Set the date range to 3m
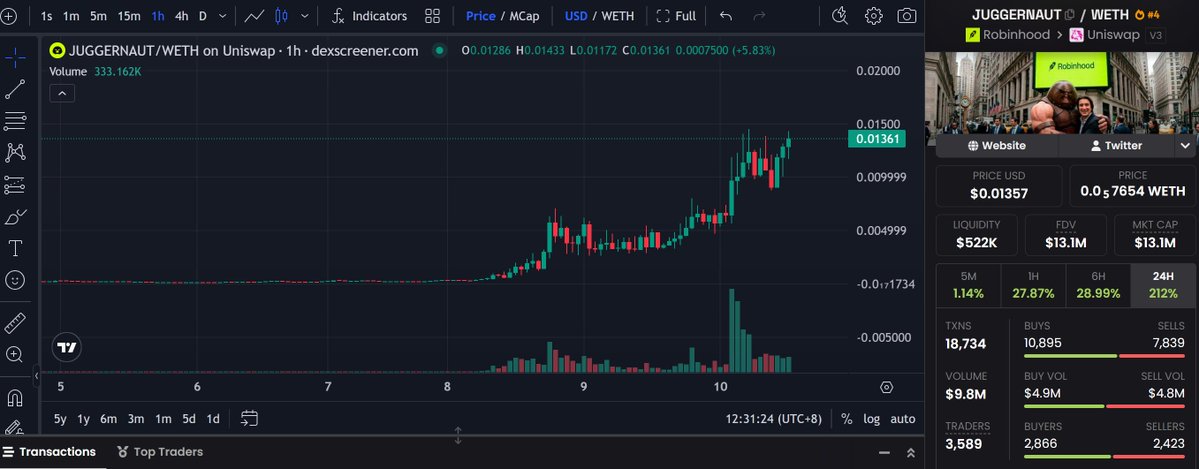This screenshot has width=1199, height=469. click(136, 419)
